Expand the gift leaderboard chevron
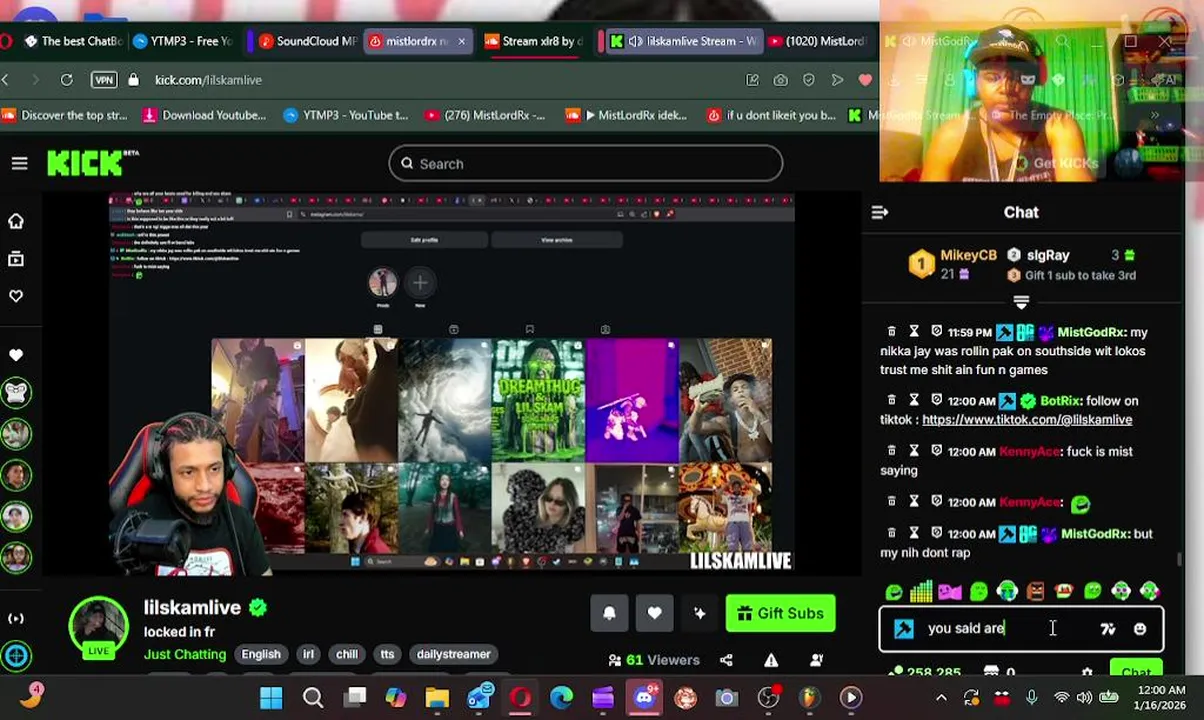The image size is (1204, 720). [x=1021, y=301]
